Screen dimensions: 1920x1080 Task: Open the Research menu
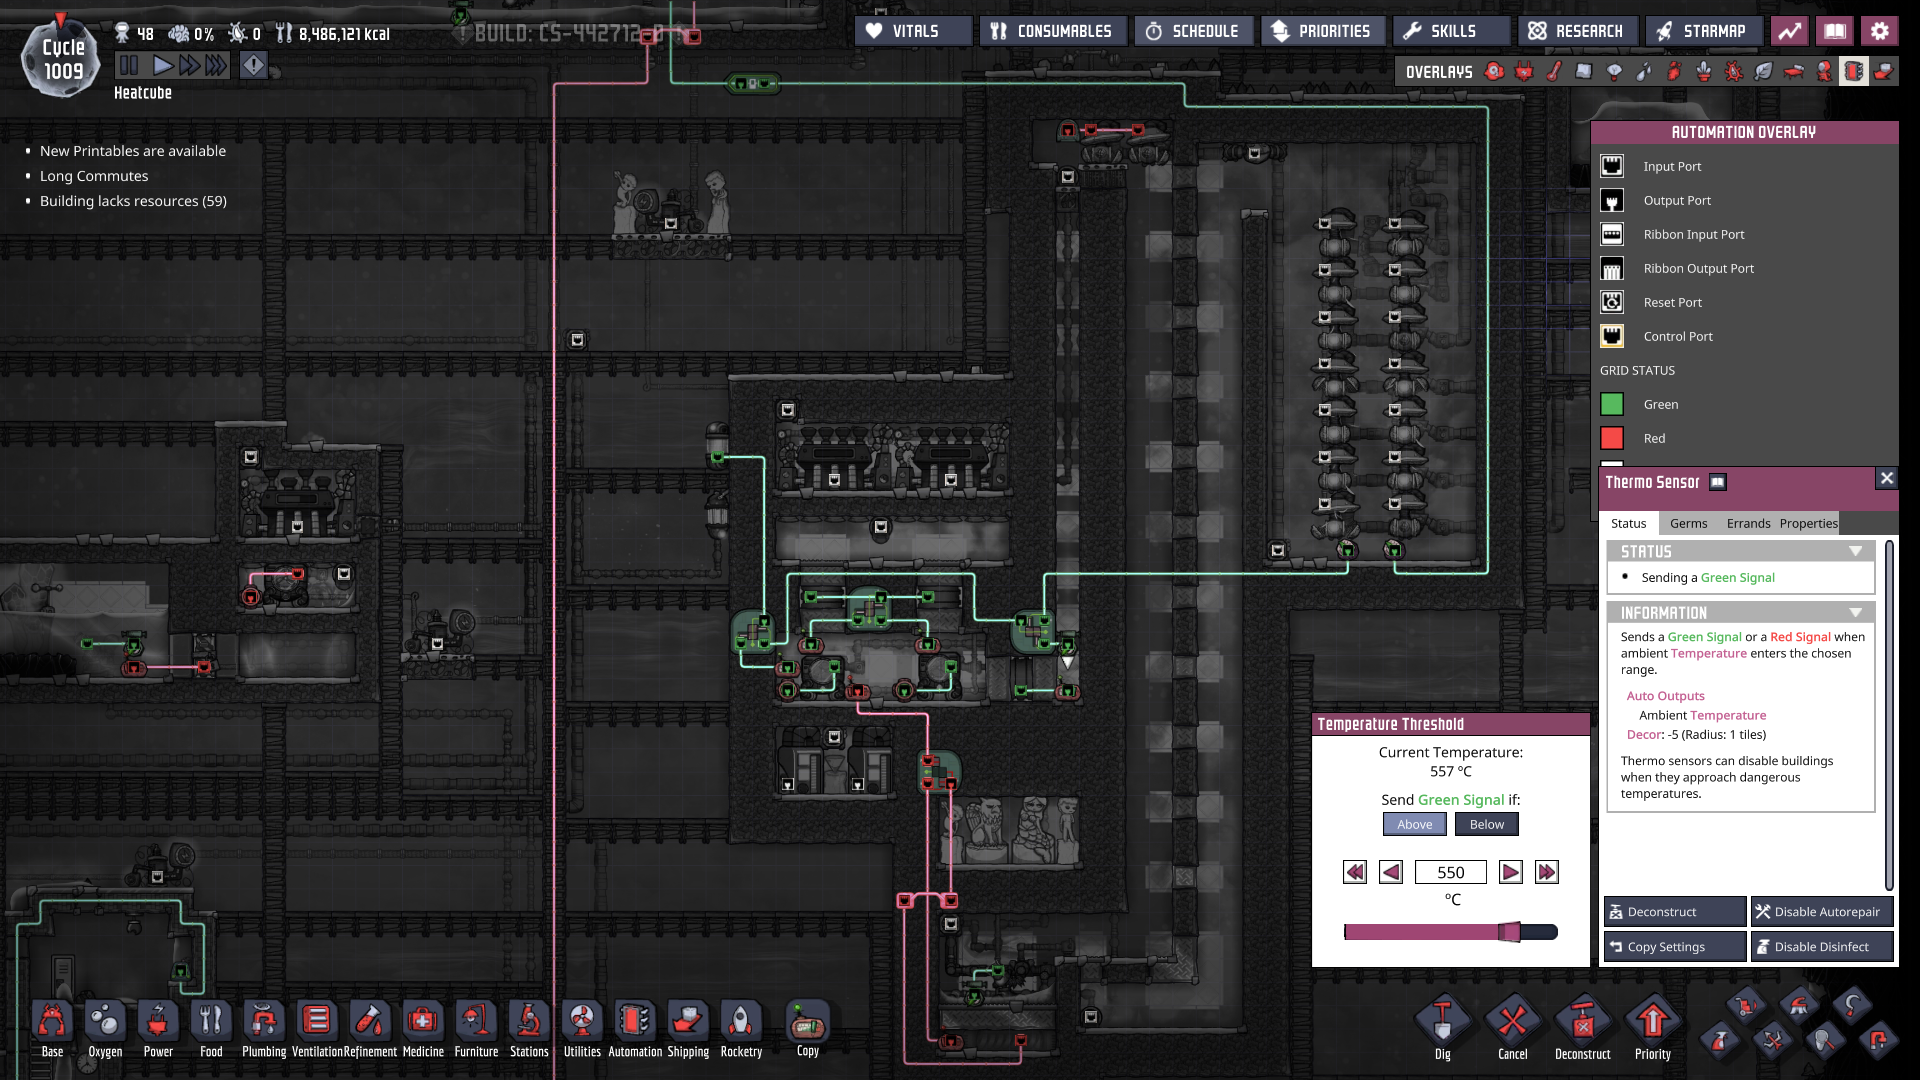tap(1577, 31)
